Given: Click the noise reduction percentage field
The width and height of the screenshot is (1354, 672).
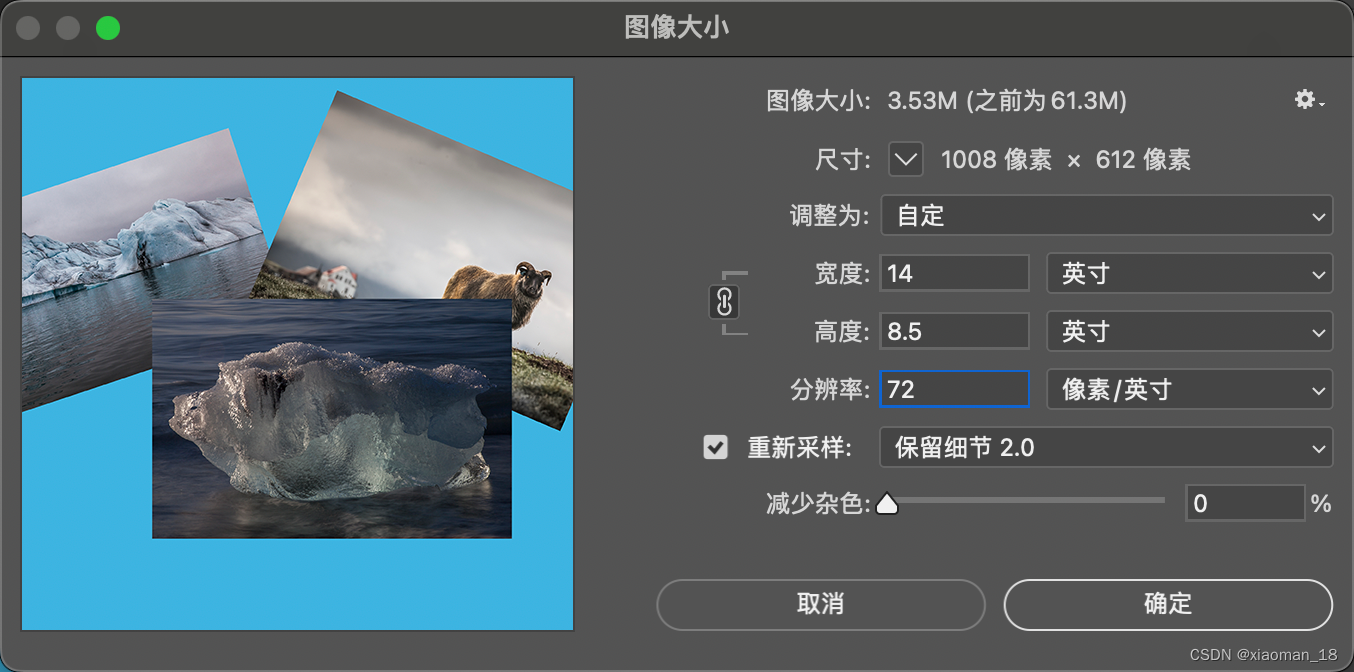Looking at the screenshot, I should click(x=1245, y=503).
